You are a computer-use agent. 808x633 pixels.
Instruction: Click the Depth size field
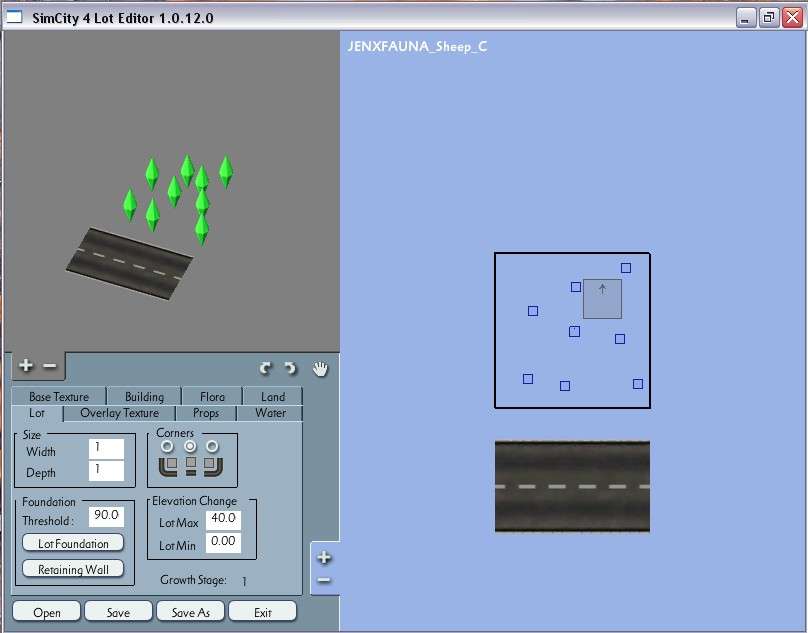(106, 471)
